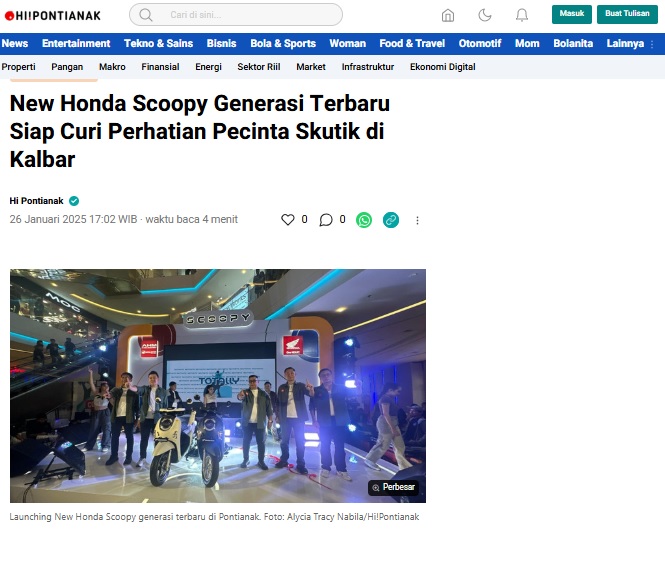This screenshot has height=563, width=665.
Task: Open Otomotif menu item
Action: 480,44
